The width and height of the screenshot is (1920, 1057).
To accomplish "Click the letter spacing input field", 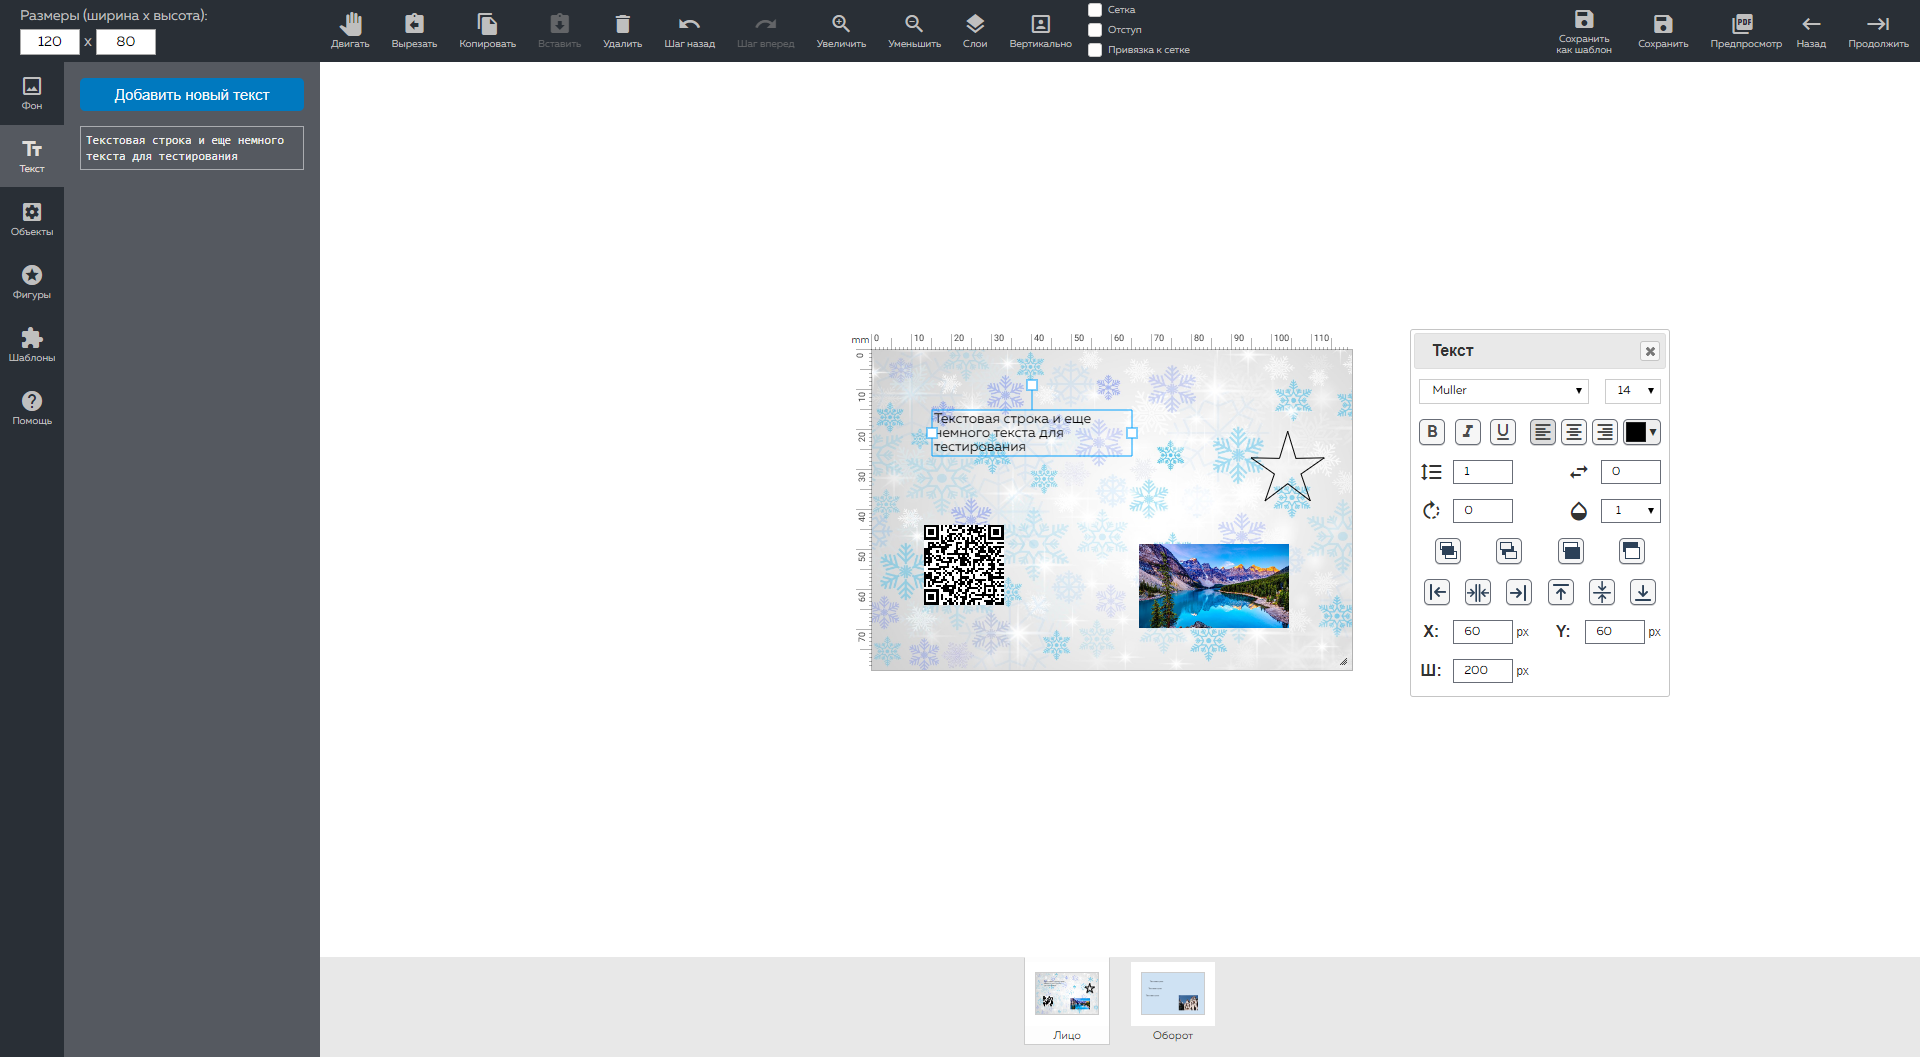I will [x=1631, y=472].
